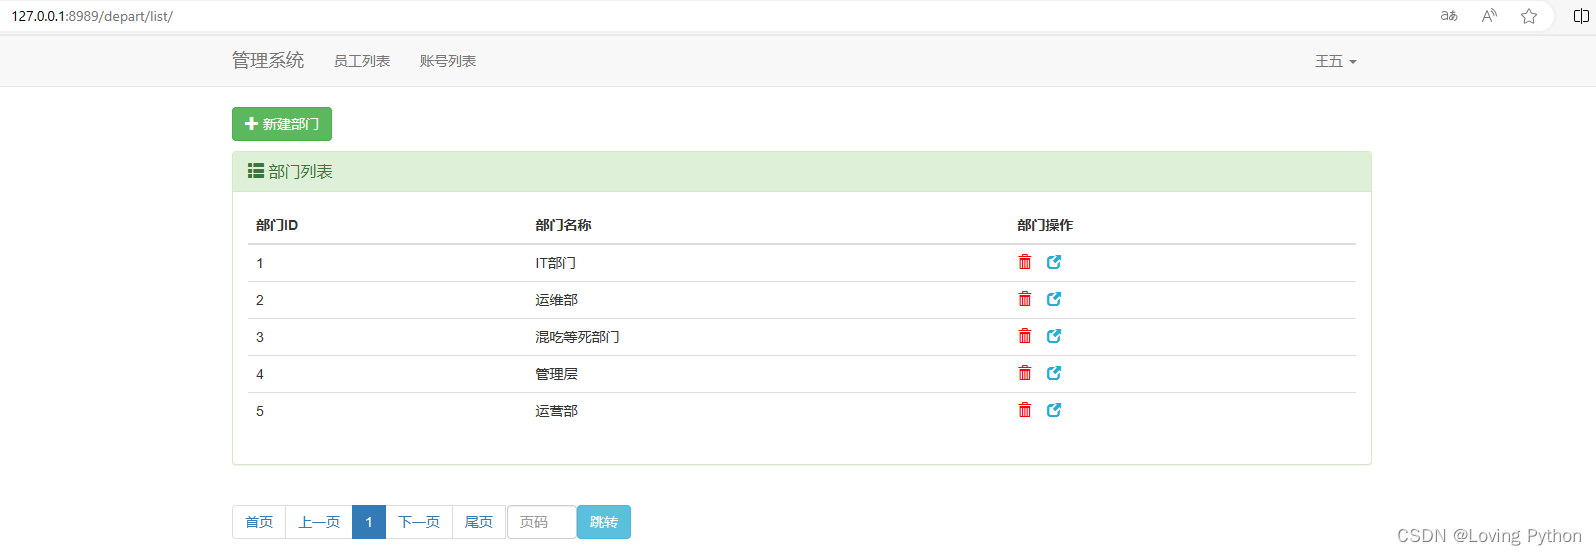Delete the IT部门 row via trash icon

(x=1025, y=262)
